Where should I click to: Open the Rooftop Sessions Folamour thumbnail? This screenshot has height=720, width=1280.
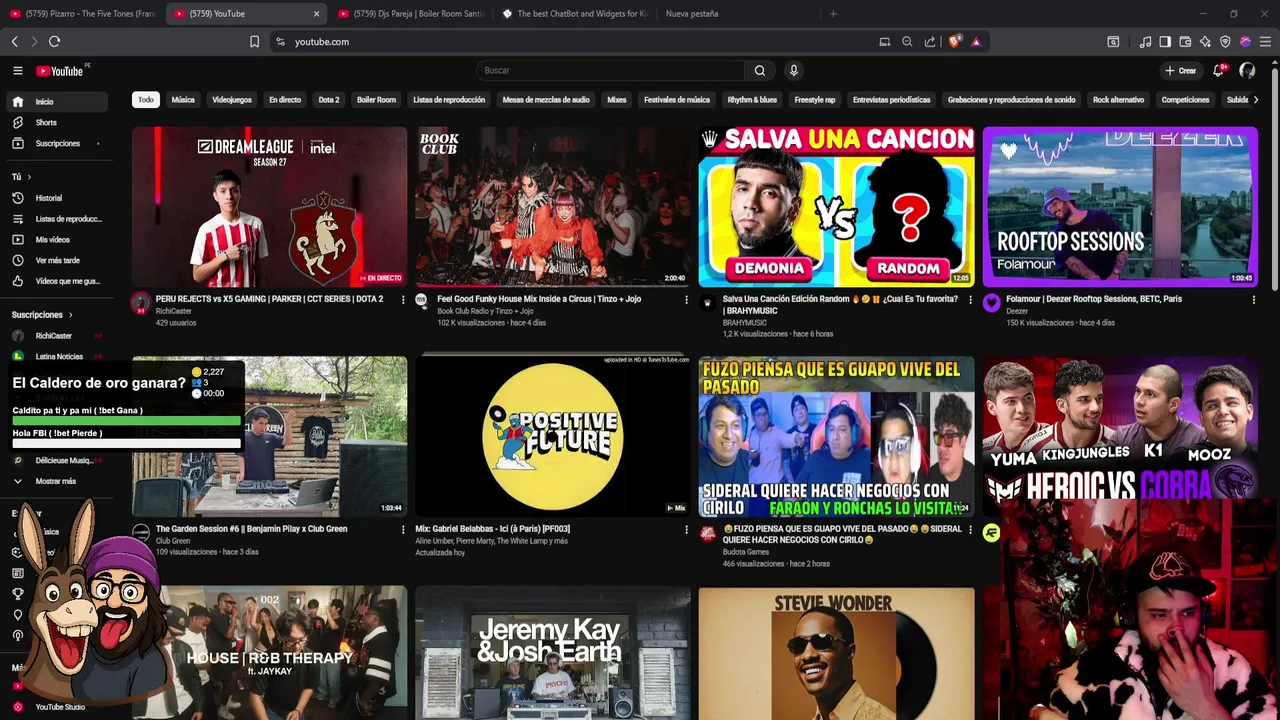pyautogui.click(x=1120, y=207)
